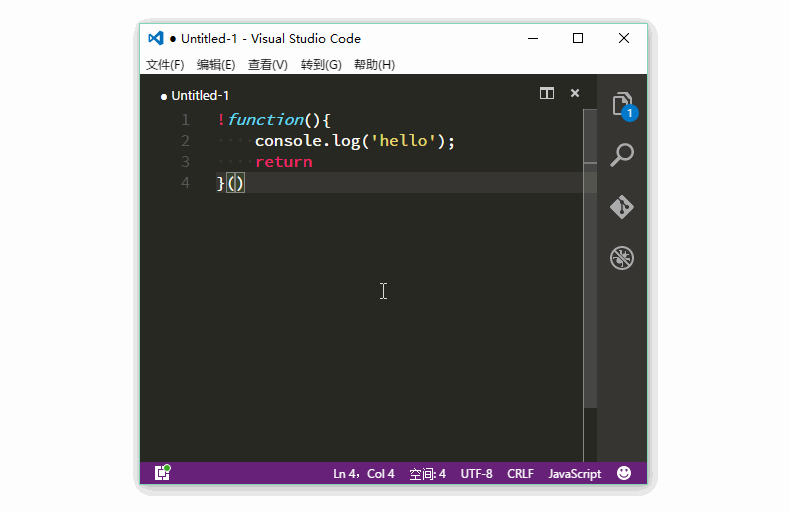Open the 查看(V) menu
The width and height of the screenshot is (790, 511).
(x=268, y=65)
